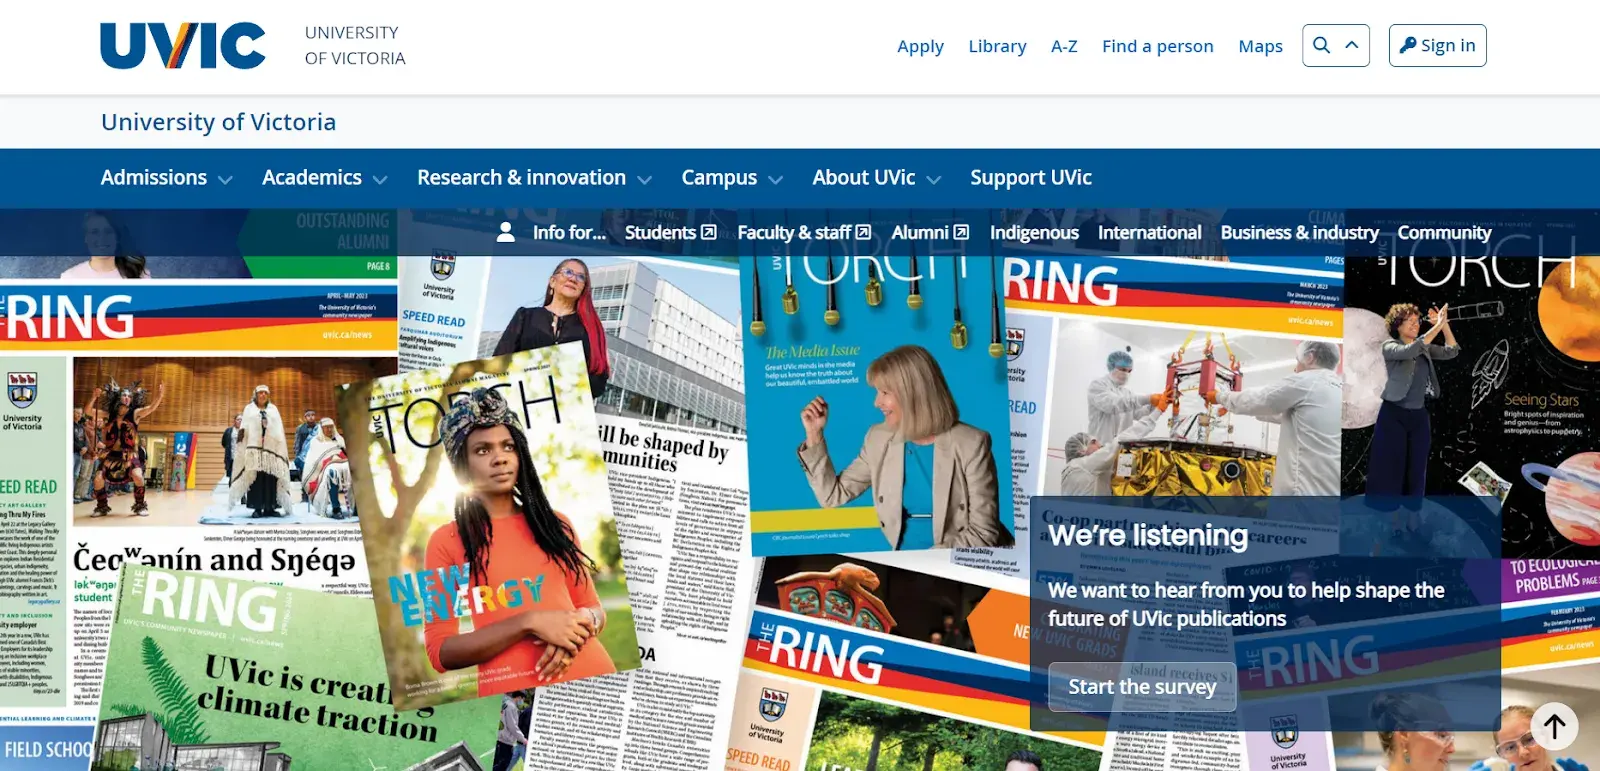Expand the Research & innovation chevron
Image resolution: width=1600 pixels, height=771 pixels.
[x=644, y=180]
